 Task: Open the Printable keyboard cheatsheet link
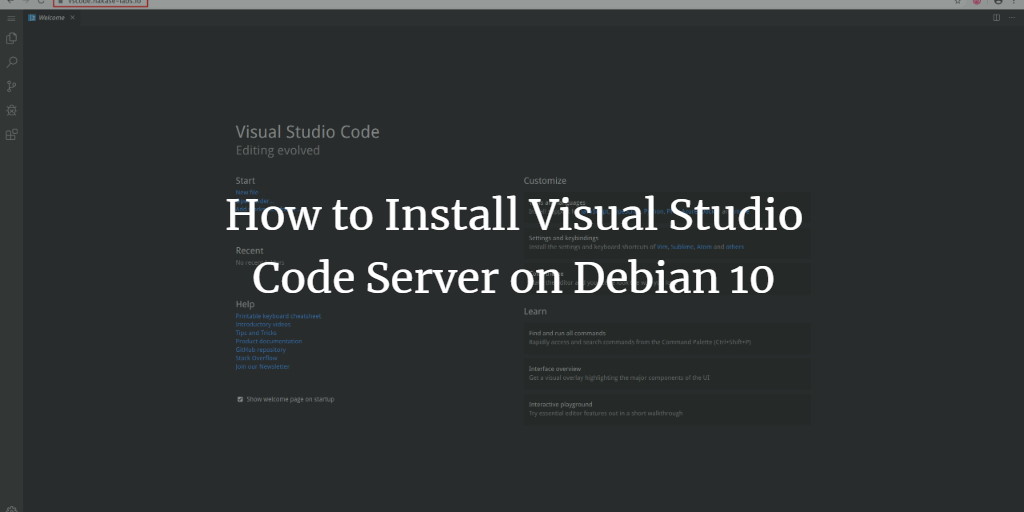coord(278,316)
